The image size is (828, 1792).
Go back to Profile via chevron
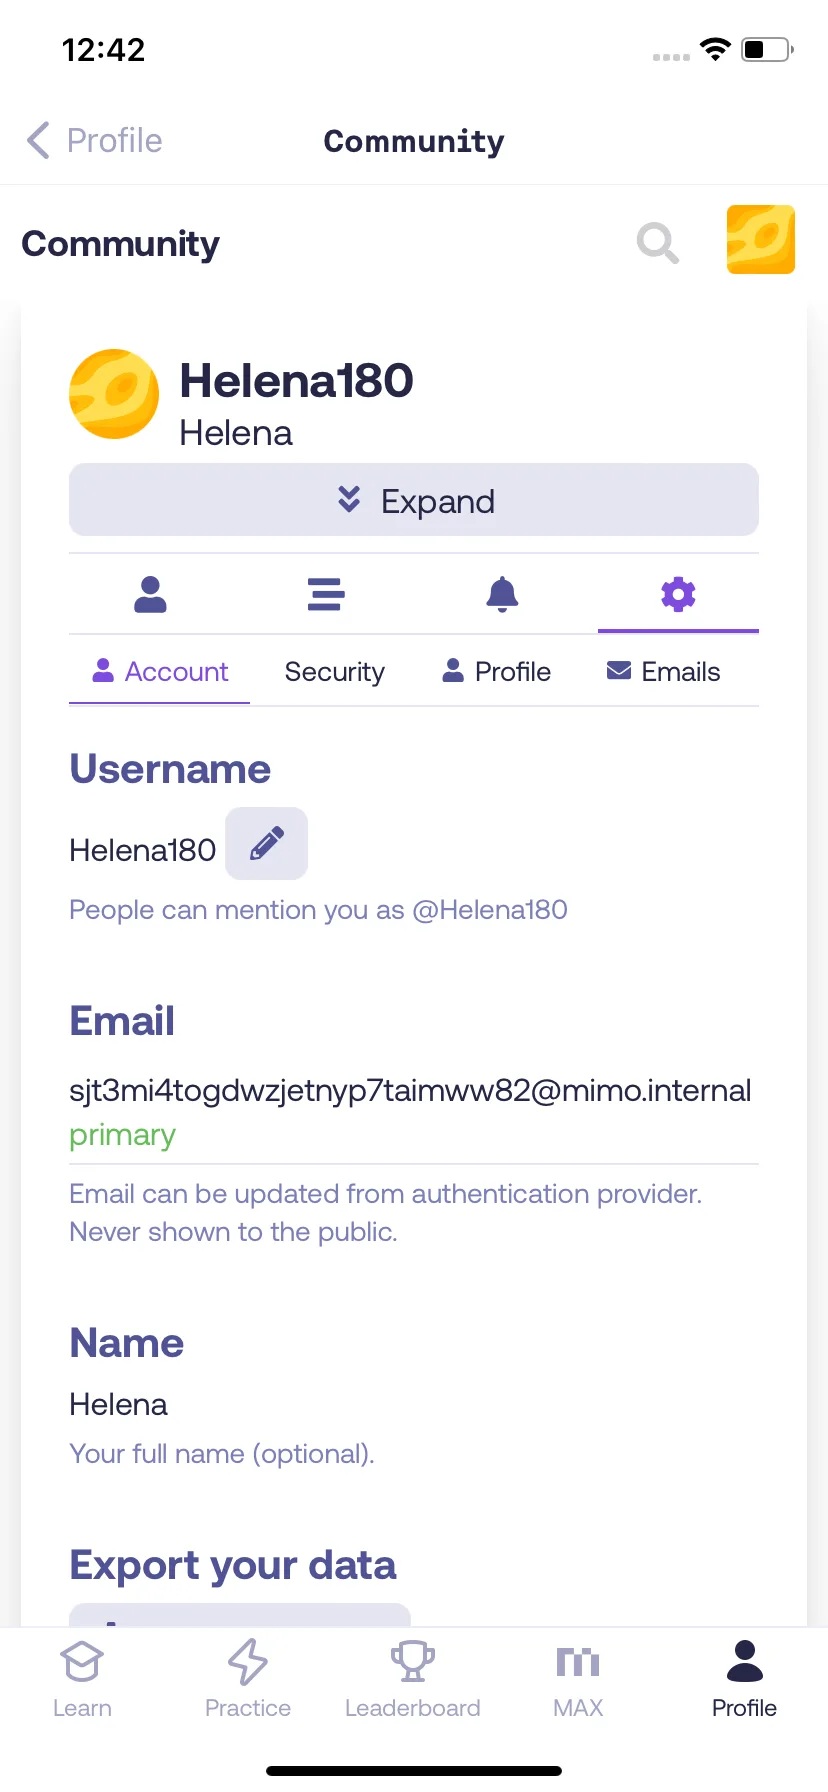click(95, 141)
